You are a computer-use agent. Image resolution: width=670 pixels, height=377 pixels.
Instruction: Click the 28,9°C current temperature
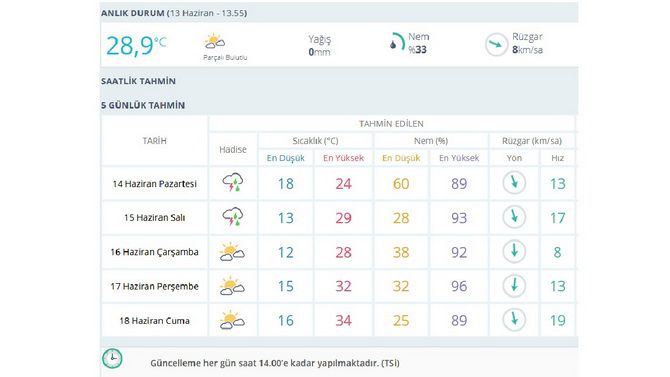(x=136, y=45)
